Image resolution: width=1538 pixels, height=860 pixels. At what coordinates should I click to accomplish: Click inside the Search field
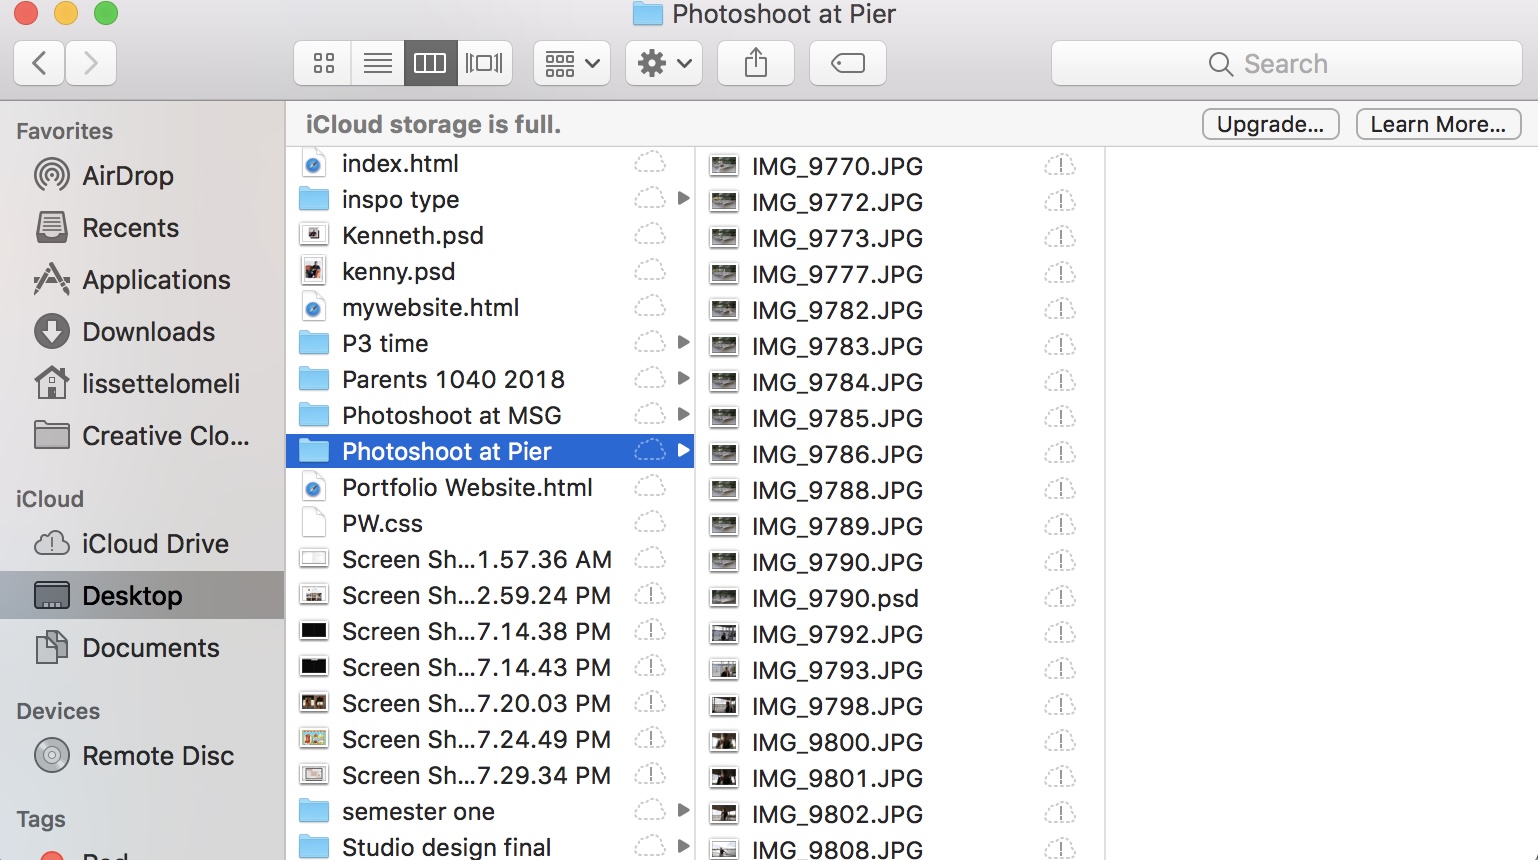pyautogui.click(x=1286, y=64)
